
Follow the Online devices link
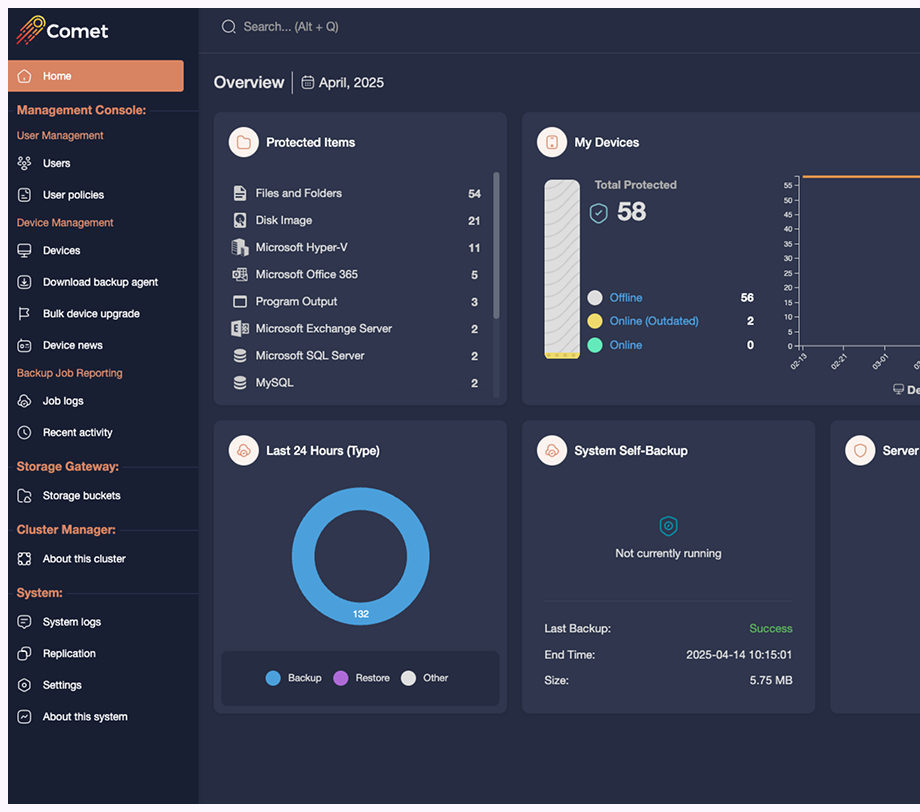(625, 345)
